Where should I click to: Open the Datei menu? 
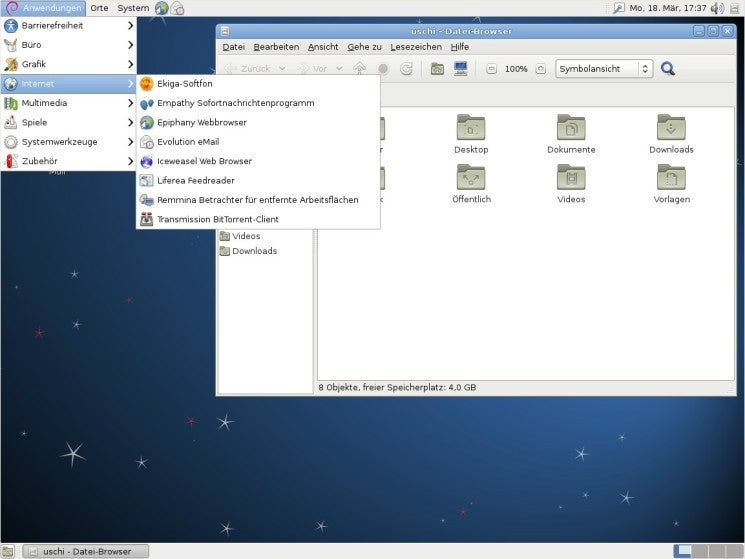coord(233,47)
